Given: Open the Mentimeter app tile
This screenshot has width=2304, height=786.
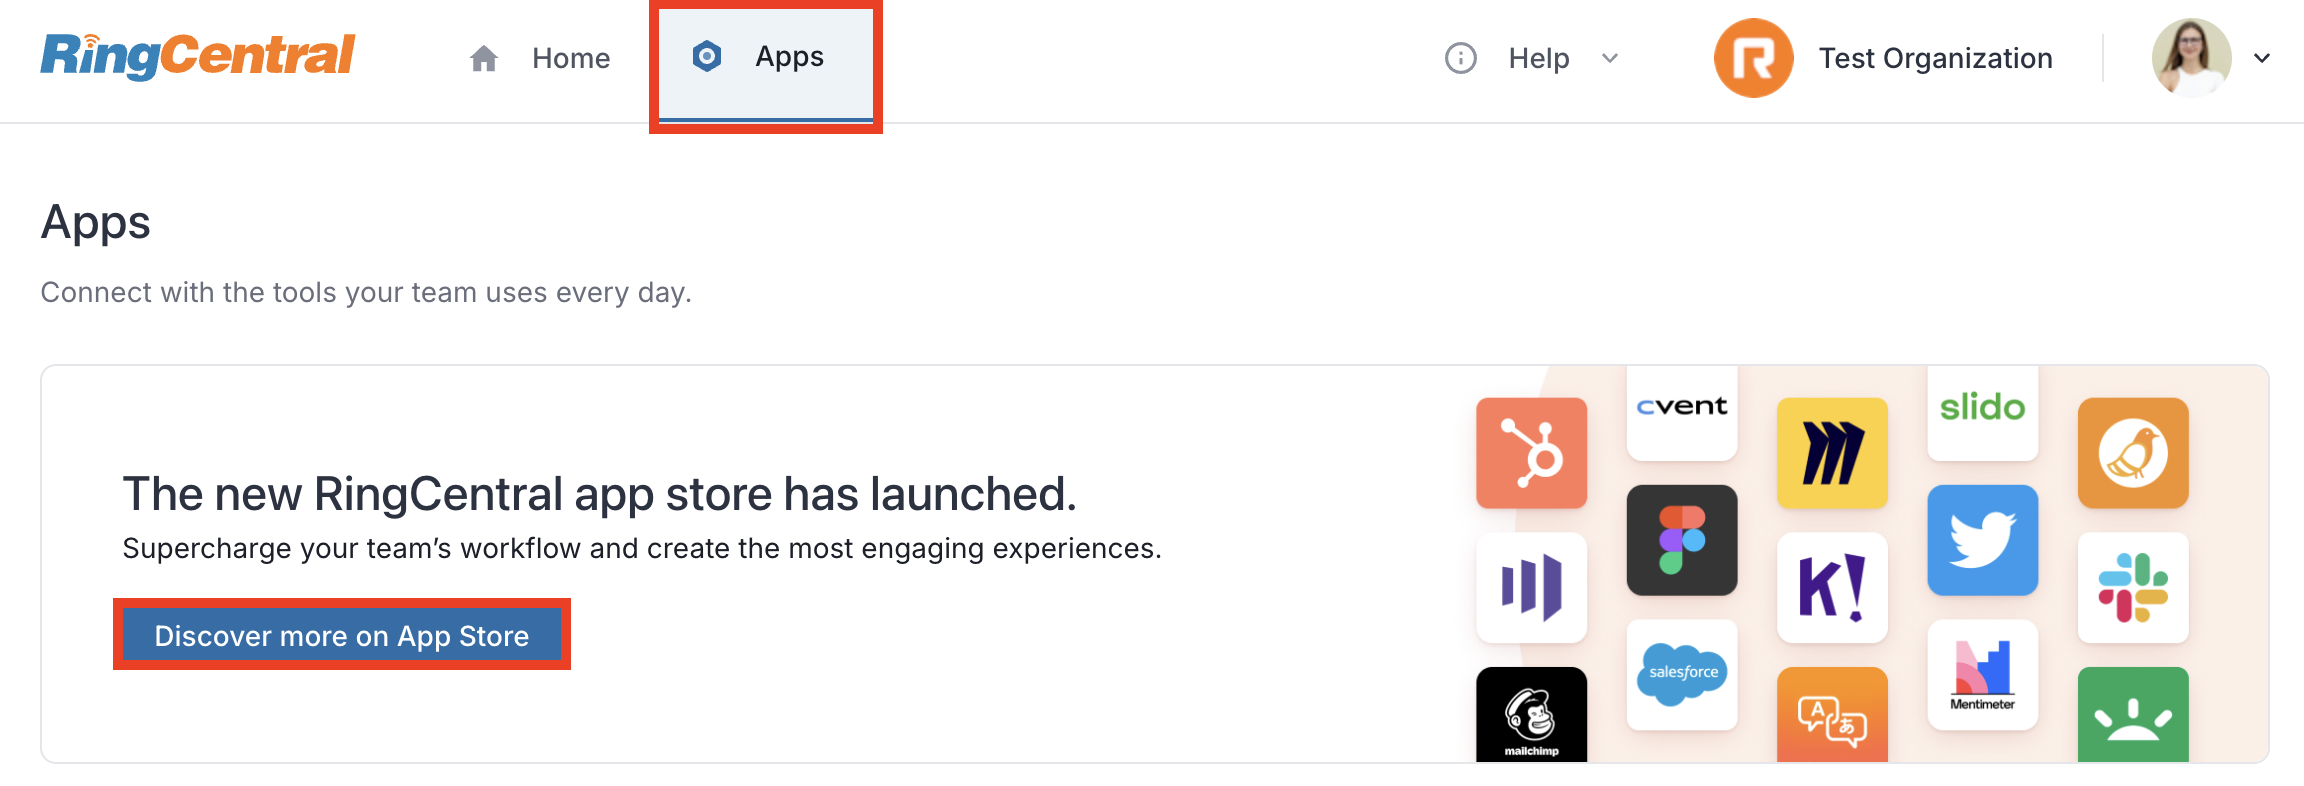Looking at the screenshot, I should [1982, 674].
